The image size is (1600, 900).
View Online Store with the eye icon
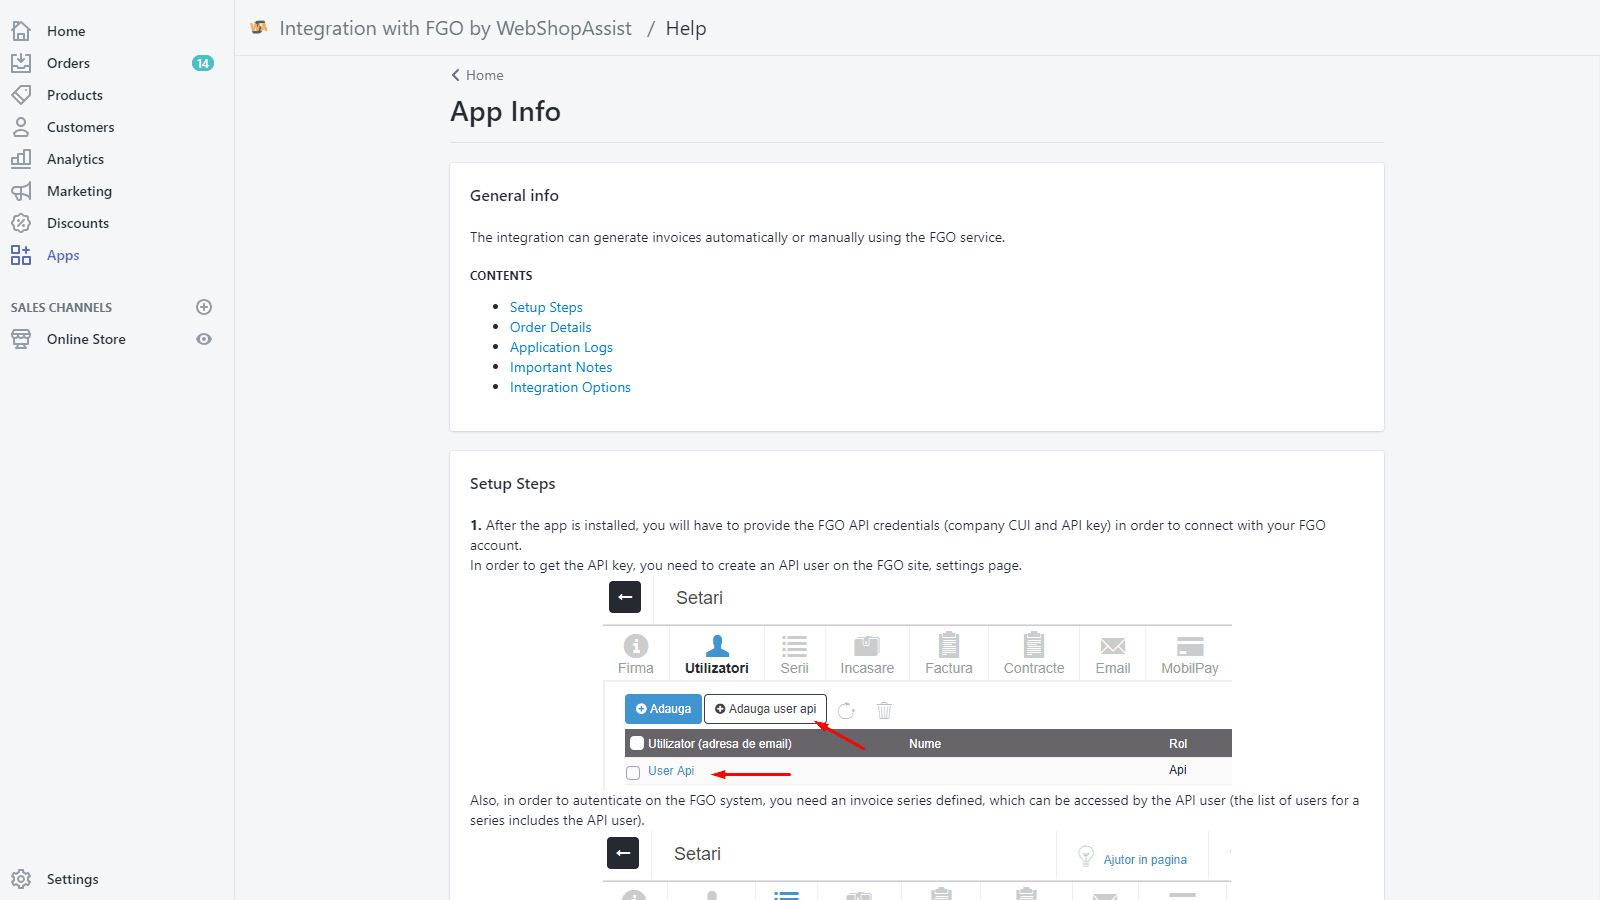[x=204, y=339]
